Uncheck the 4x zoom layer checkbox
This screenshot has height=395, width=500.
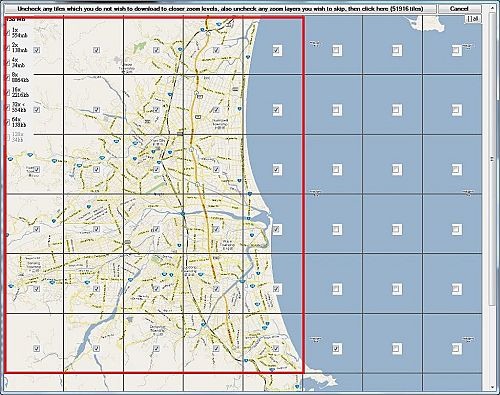coord(8,62)
